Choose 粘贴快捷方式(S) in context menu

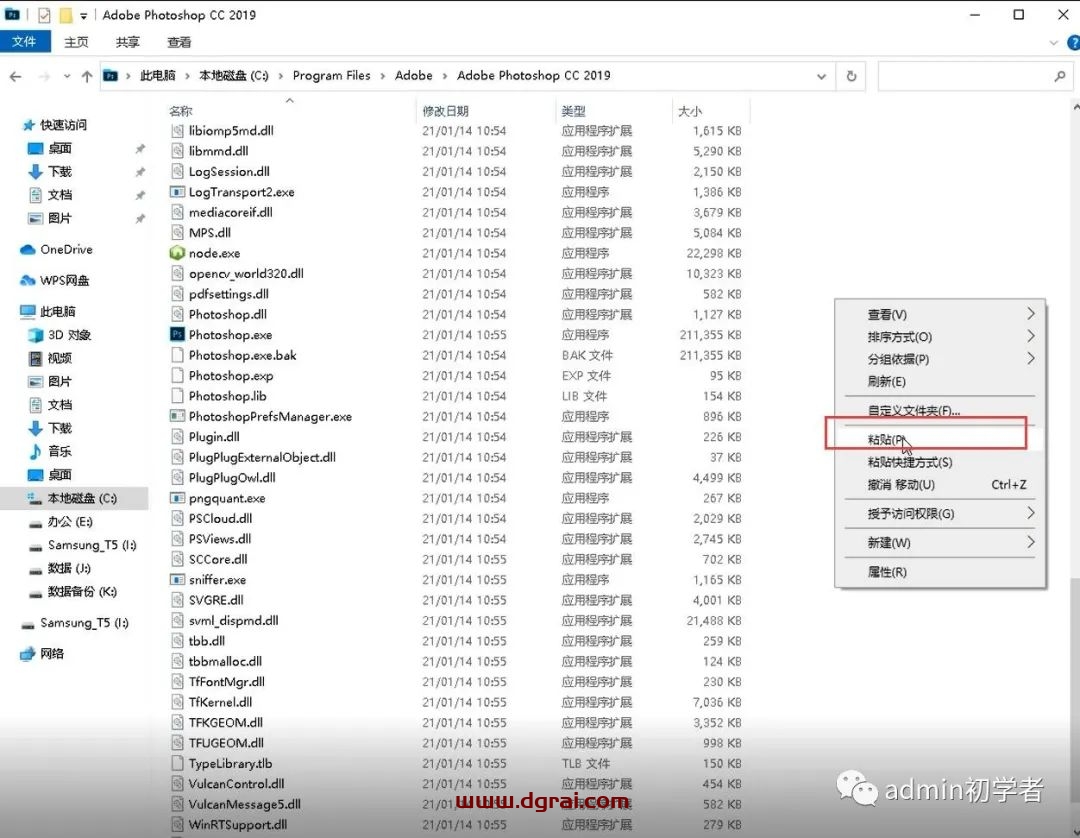(941, 462)
